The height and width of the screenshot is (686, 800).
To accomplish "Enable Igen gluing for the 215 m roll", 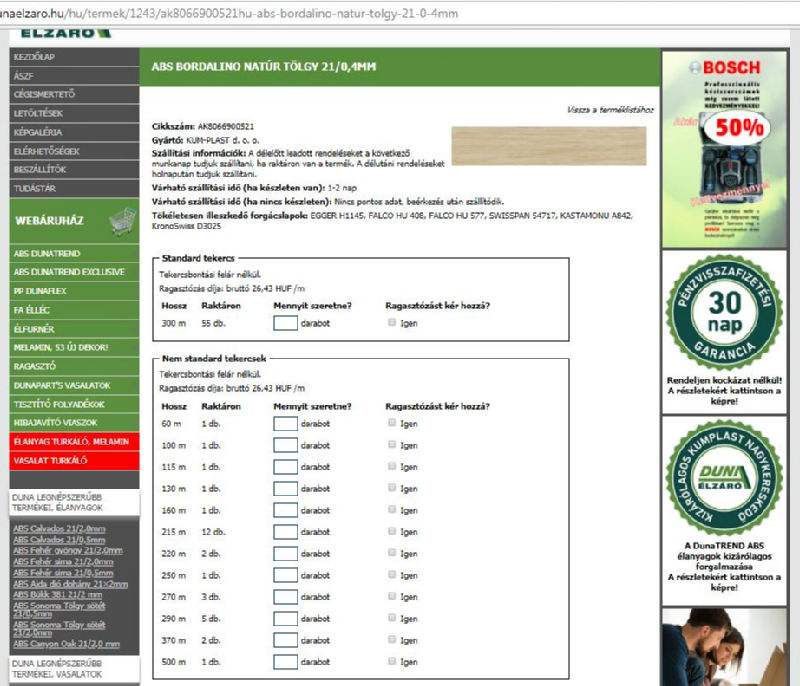I will 392,531.
